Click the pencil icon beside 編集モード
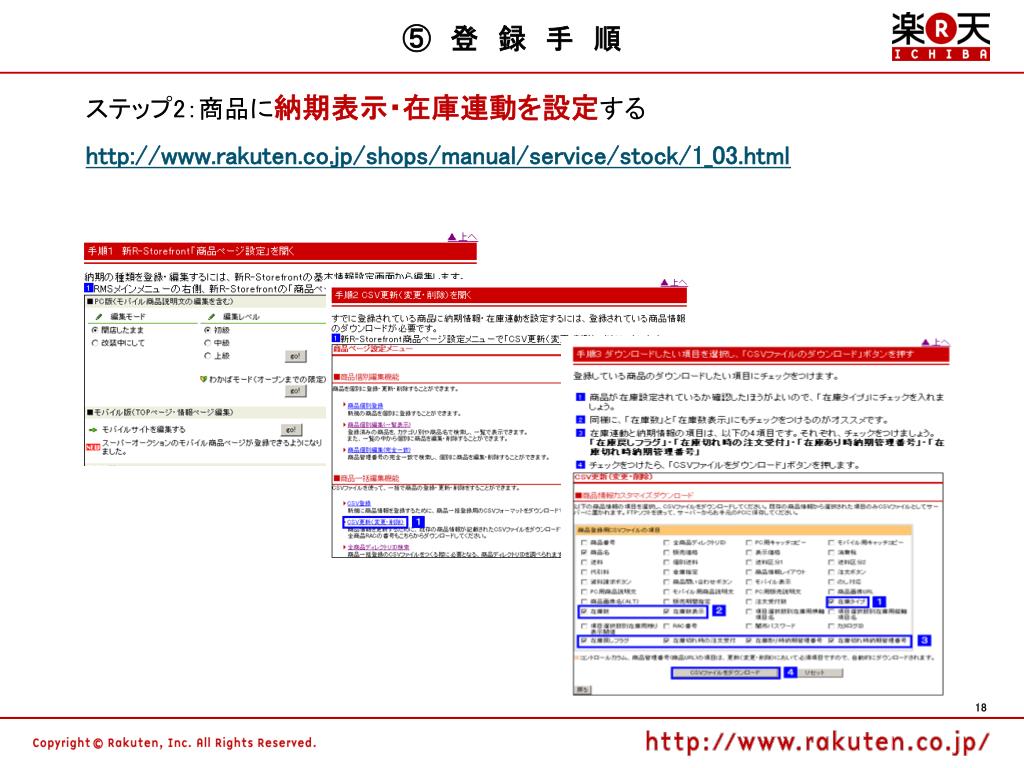Screen dimensions: 1024x768 pyautogui.click(x=99, y=317)
